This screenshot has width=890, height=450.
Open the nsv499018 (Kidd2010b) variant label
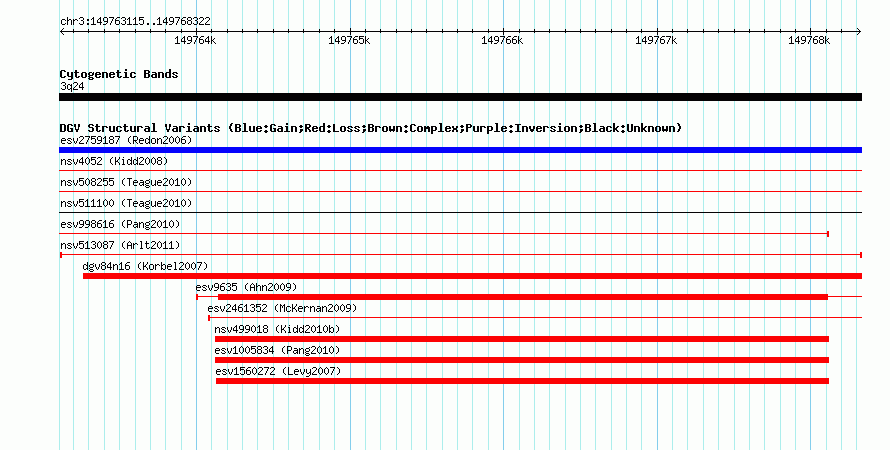(277, 329)
